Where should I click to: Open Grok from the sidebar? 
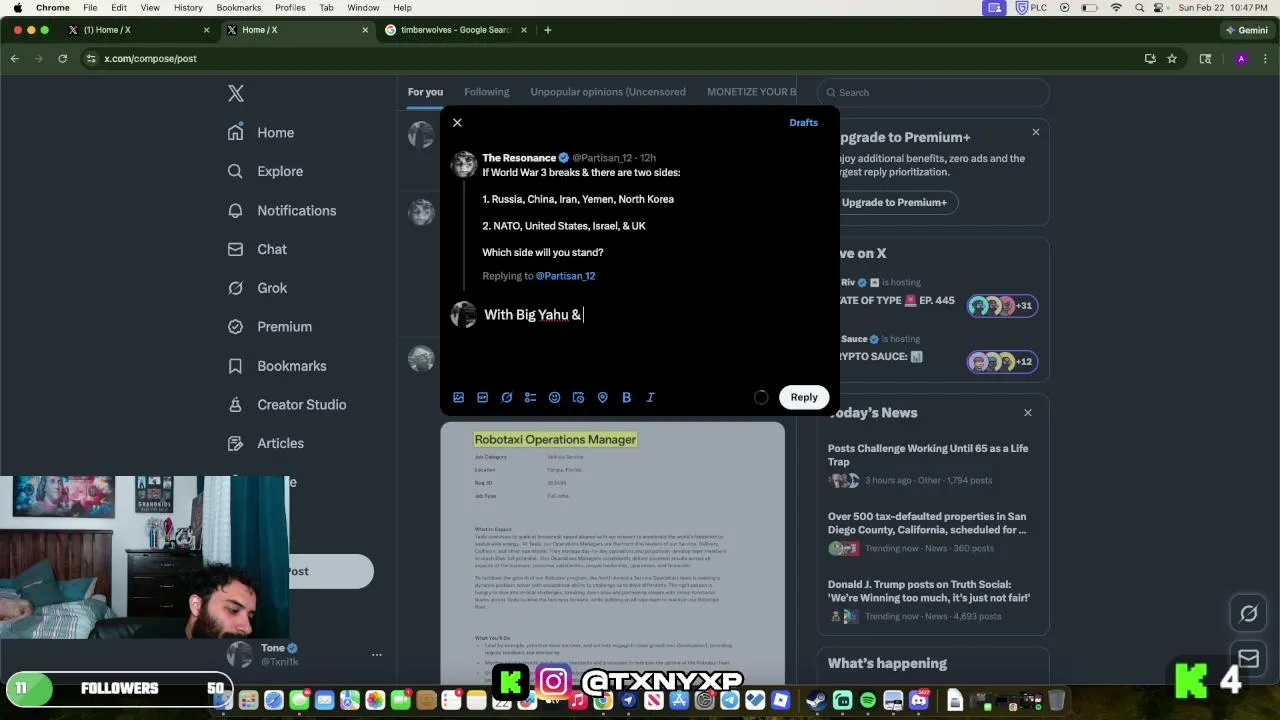pos(257,288)
